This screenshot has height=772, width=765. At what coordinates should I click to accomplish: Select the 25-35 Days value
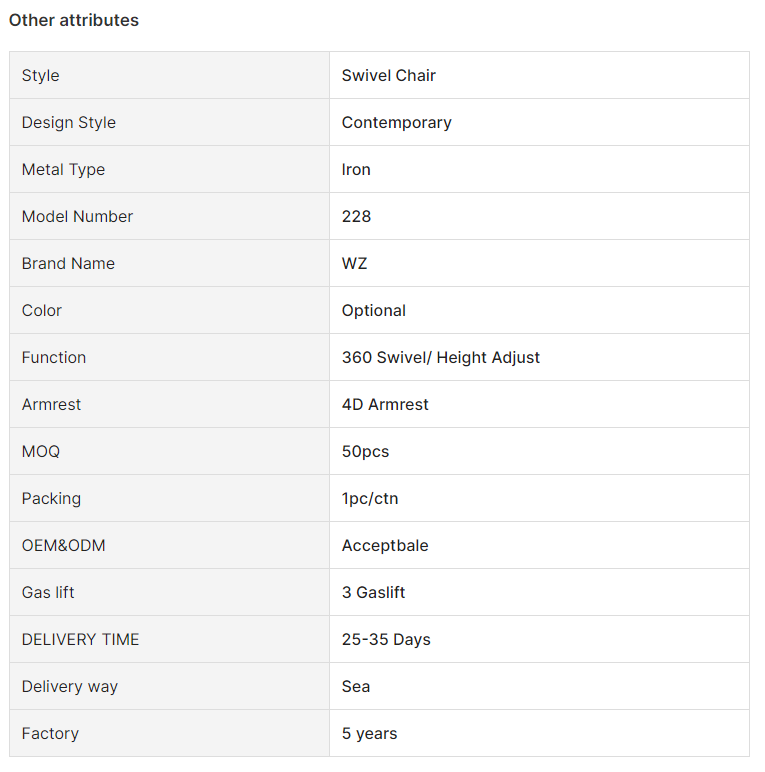click(386, 640)
